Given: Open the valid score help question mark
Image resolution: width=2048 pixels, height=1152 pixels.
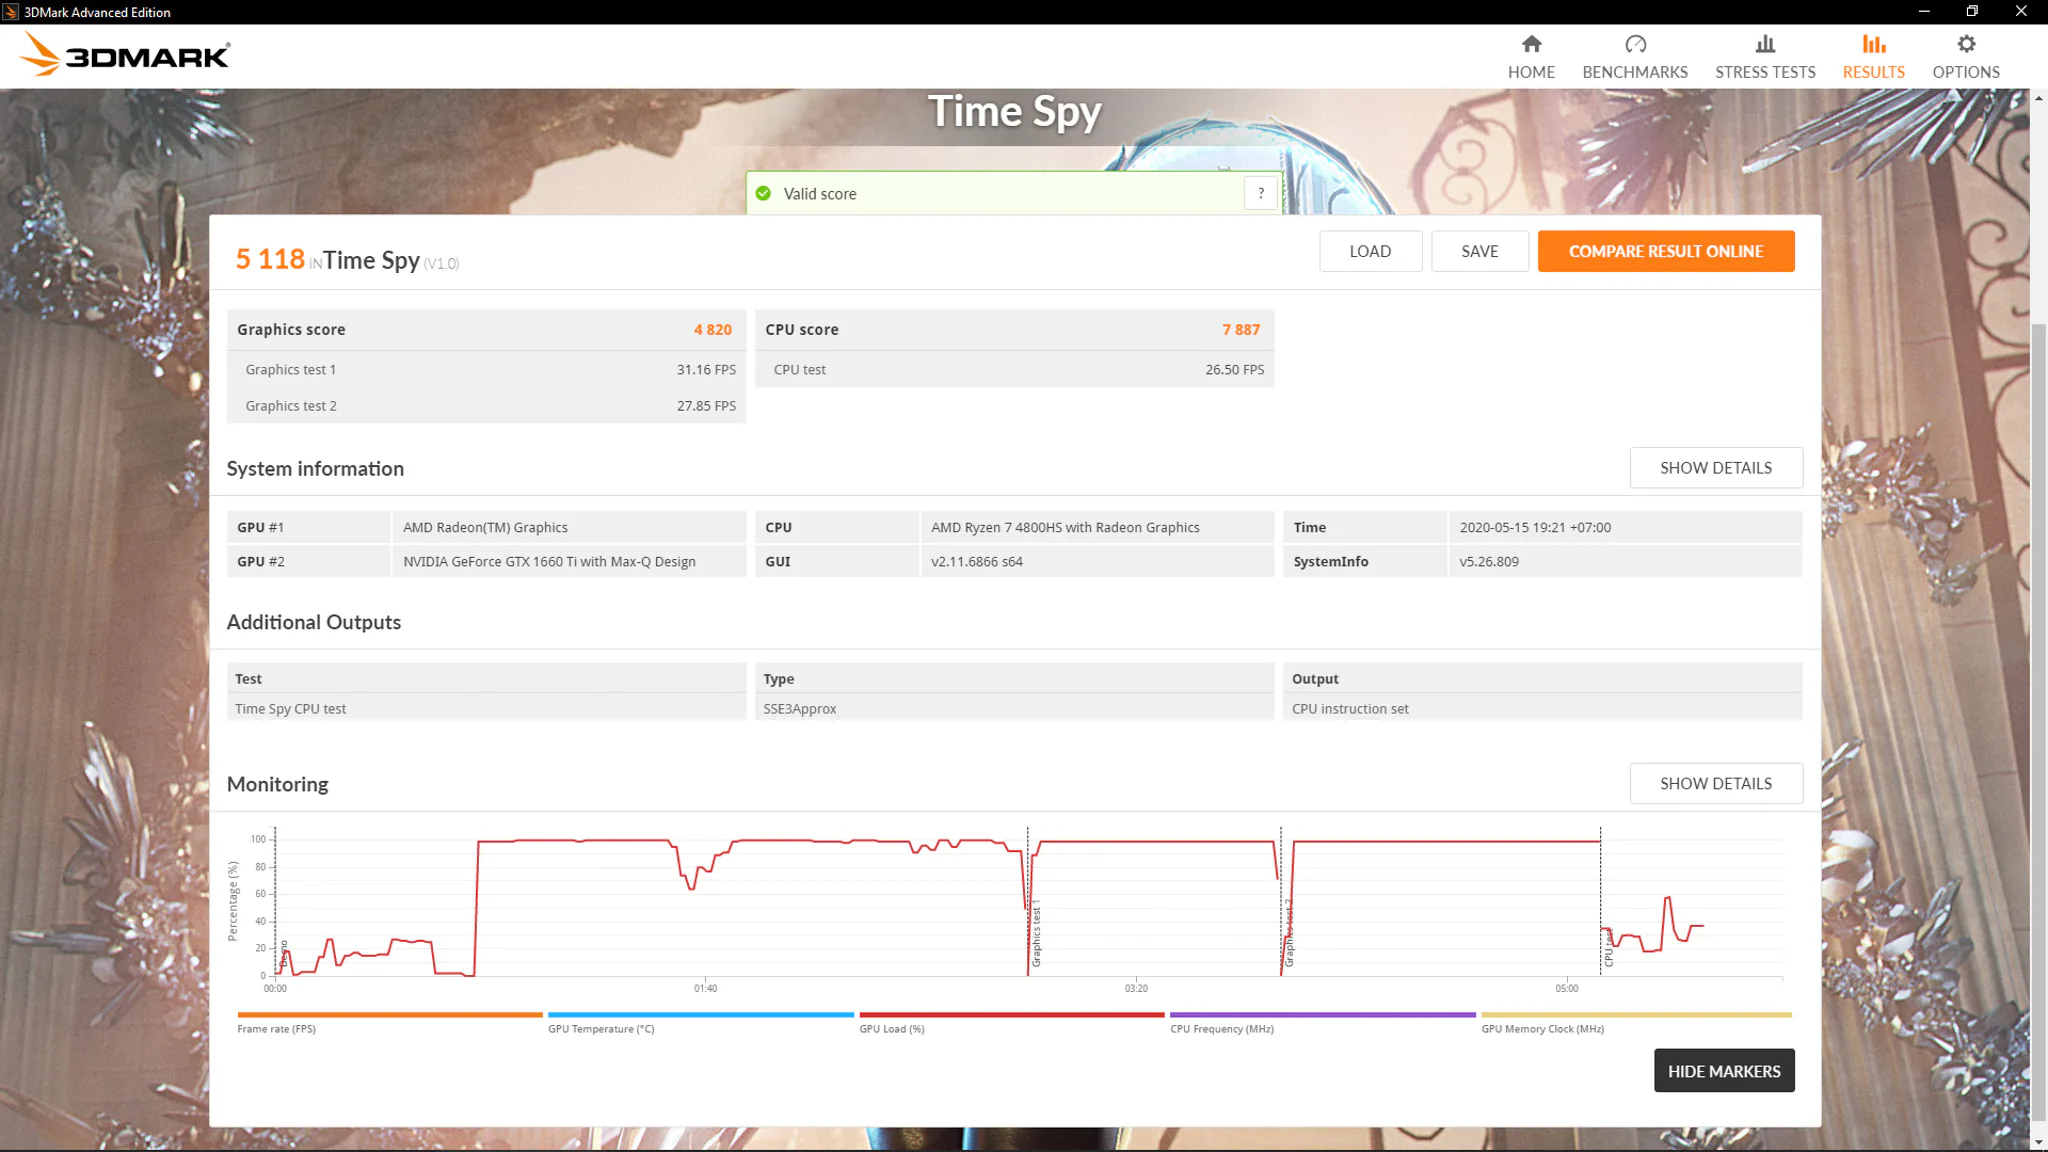Looking at the screenshot, I should [x=1261, y=193].
